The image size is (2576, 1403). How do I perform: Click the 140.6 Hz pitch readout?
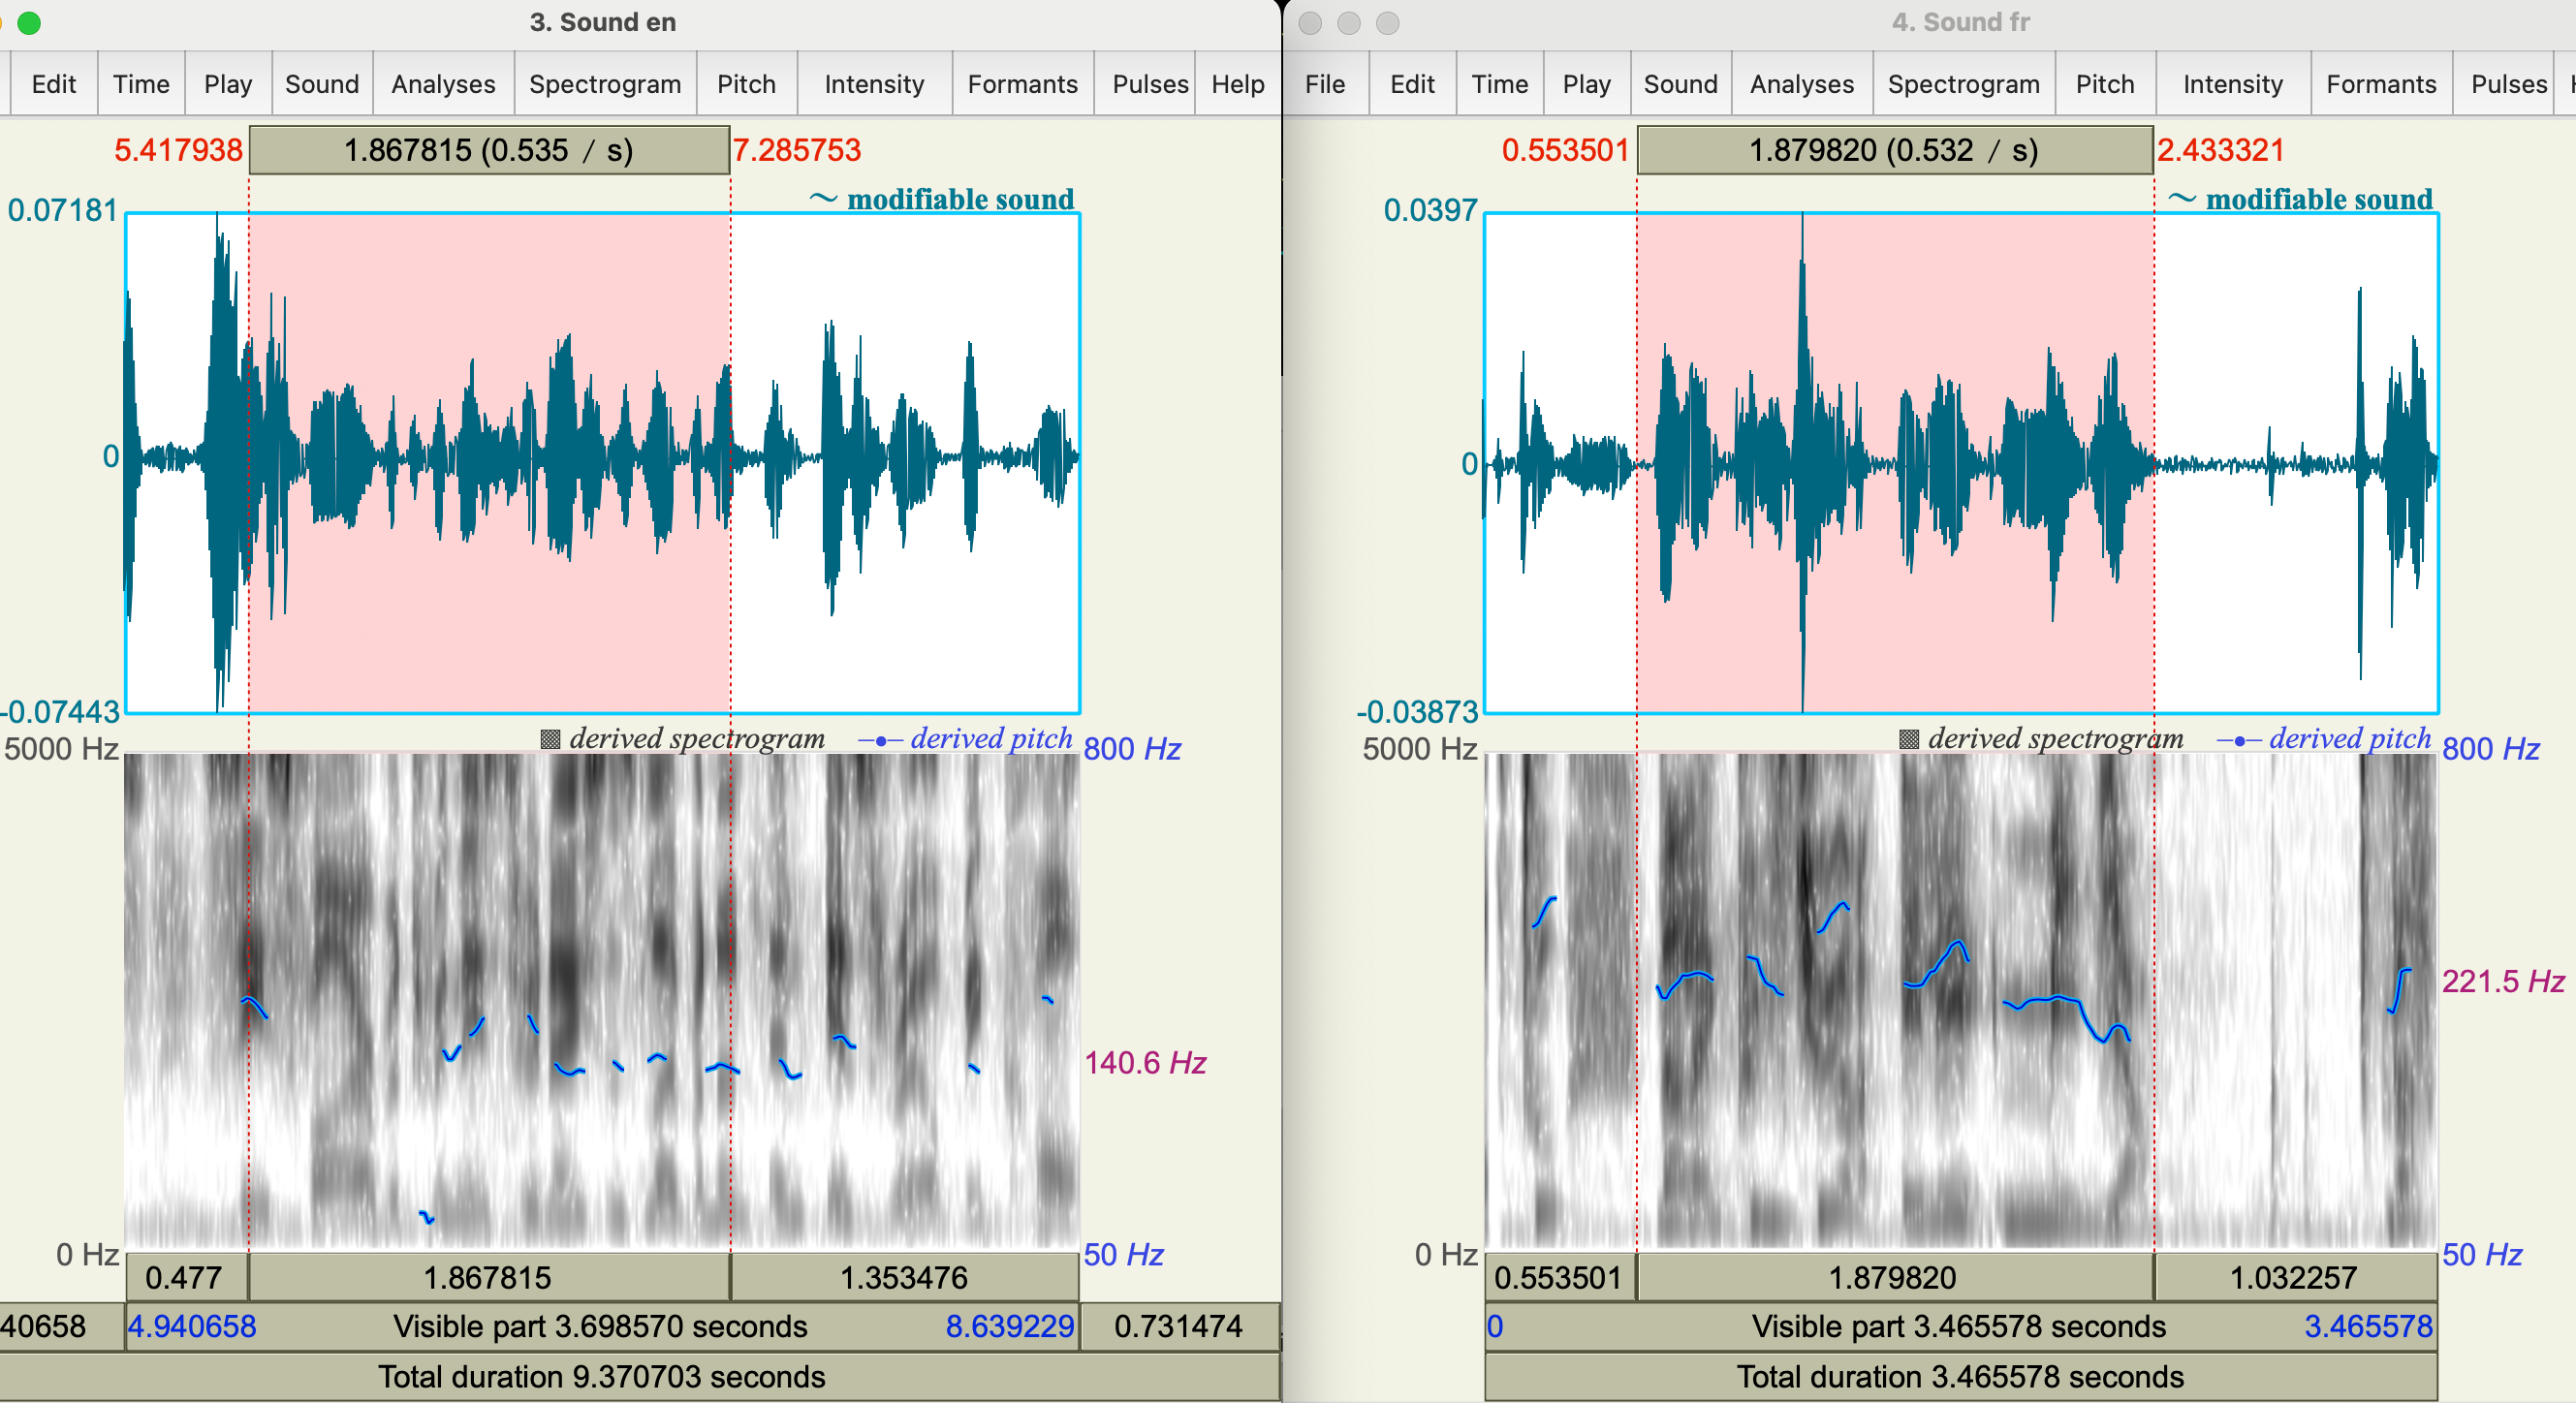(x=1146, y=1062)
